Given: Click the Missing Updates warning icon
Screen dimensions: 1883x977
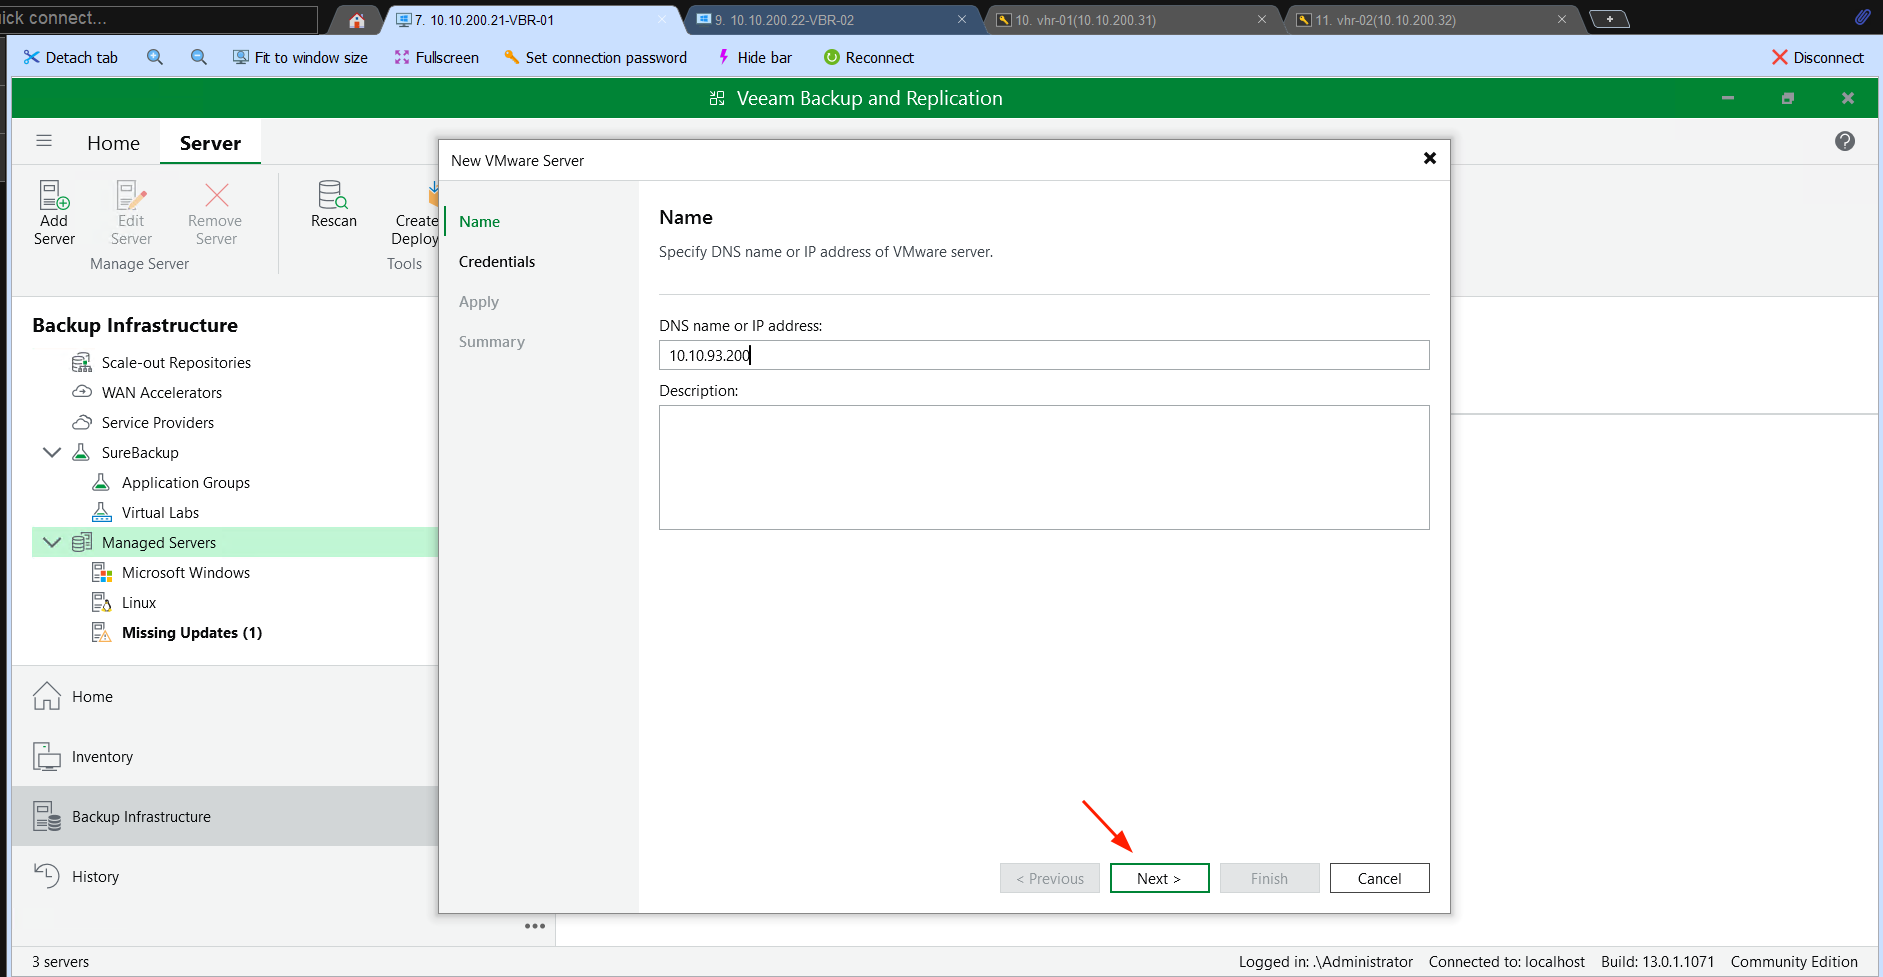Looking at the screenshot, I should pos(102,632).
